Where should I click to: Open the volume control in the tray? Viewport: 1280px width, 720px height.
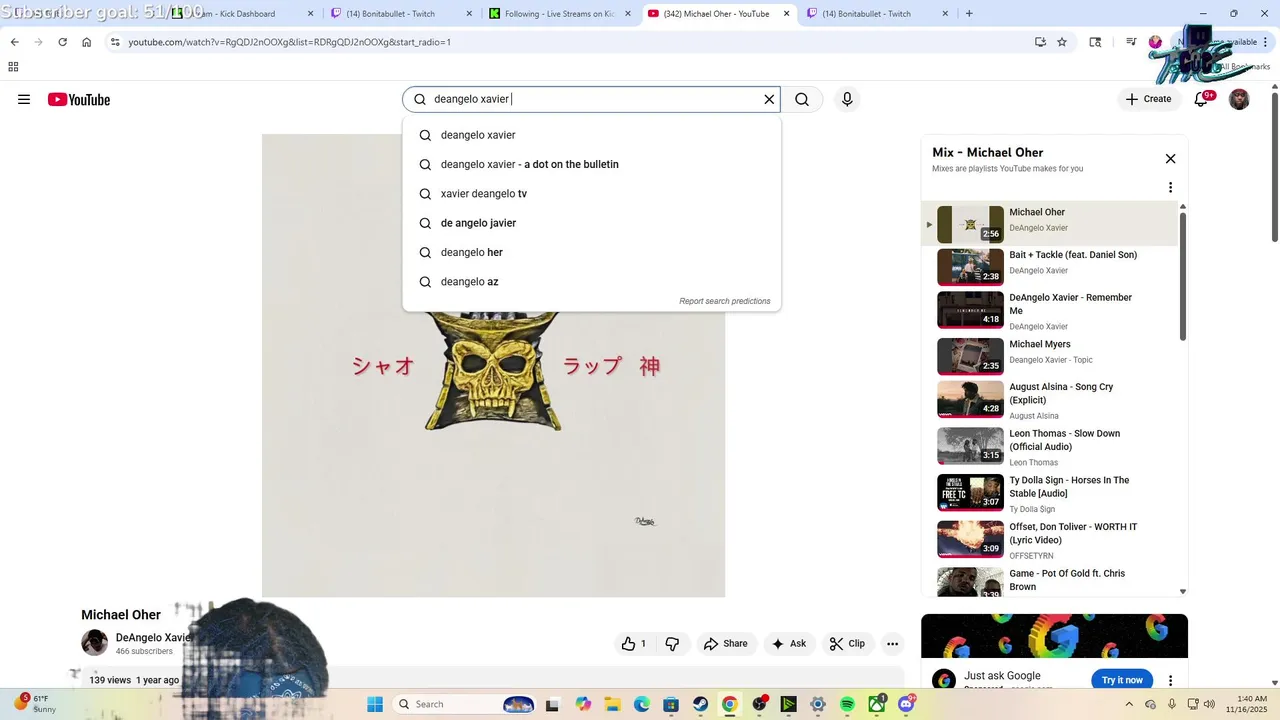(1209, 704)
